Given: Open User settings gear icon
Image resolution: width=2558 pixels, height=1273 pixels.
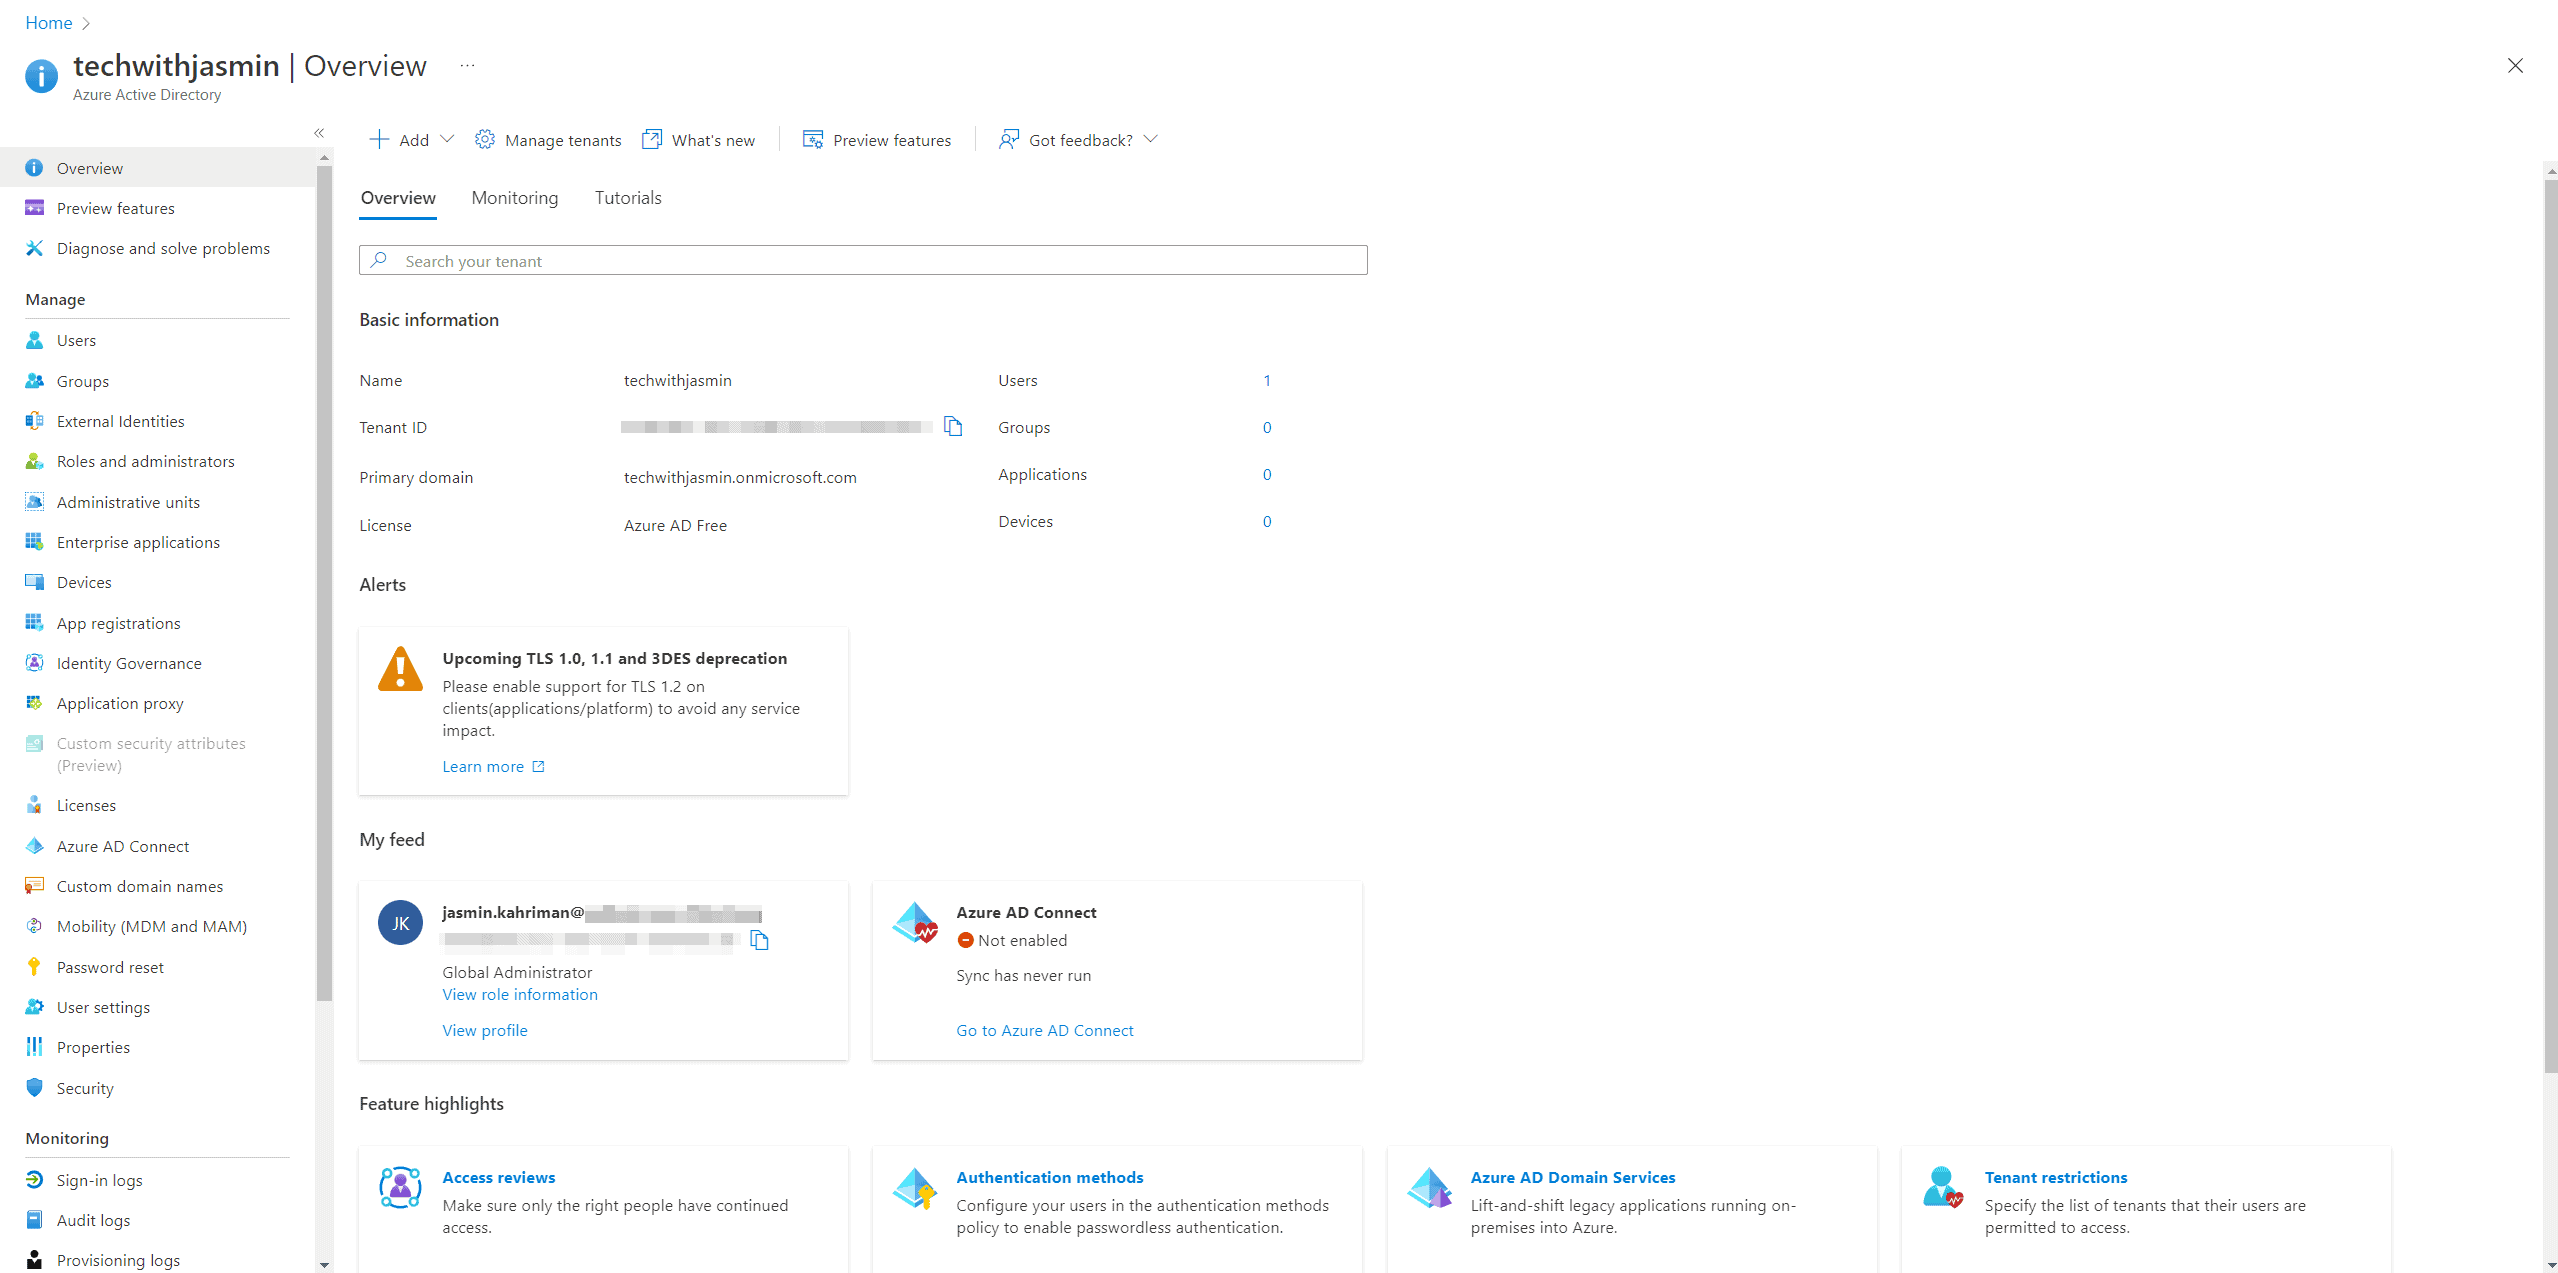Looking at the screenshot, I should [x=34, y=1007].
